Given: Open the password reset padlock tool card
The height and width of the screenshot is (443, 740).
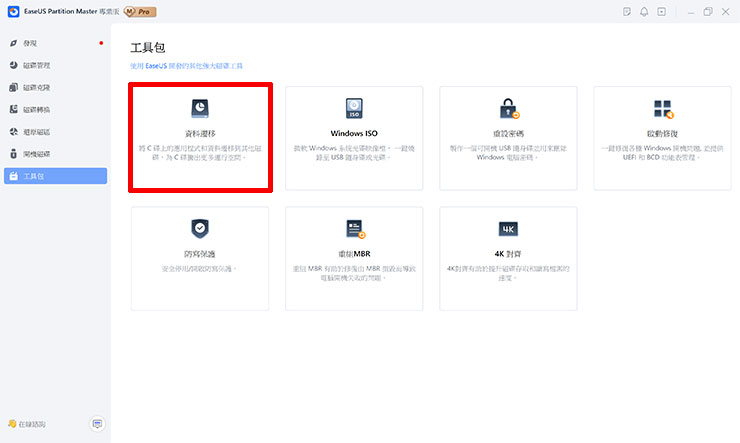Looking at the screenshot, I should point(508,138).
